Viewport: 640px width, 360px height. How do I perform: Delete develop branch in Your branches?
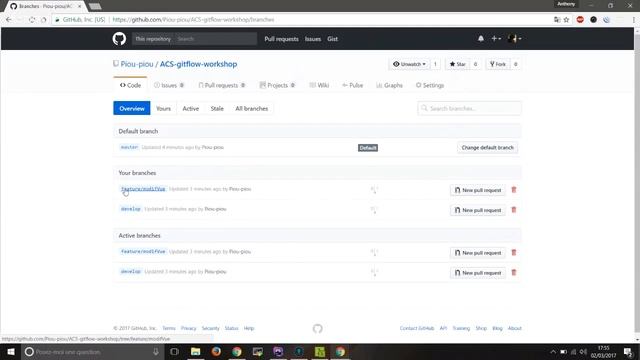(514, 210)
